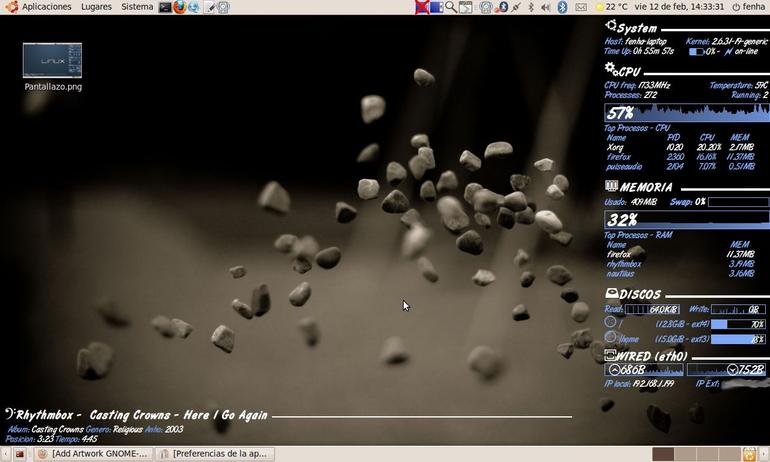Image resolution: width=770 pixels, height=462 pixels.
Task: Open the volume speaker applet
Action: click(546, 7)
